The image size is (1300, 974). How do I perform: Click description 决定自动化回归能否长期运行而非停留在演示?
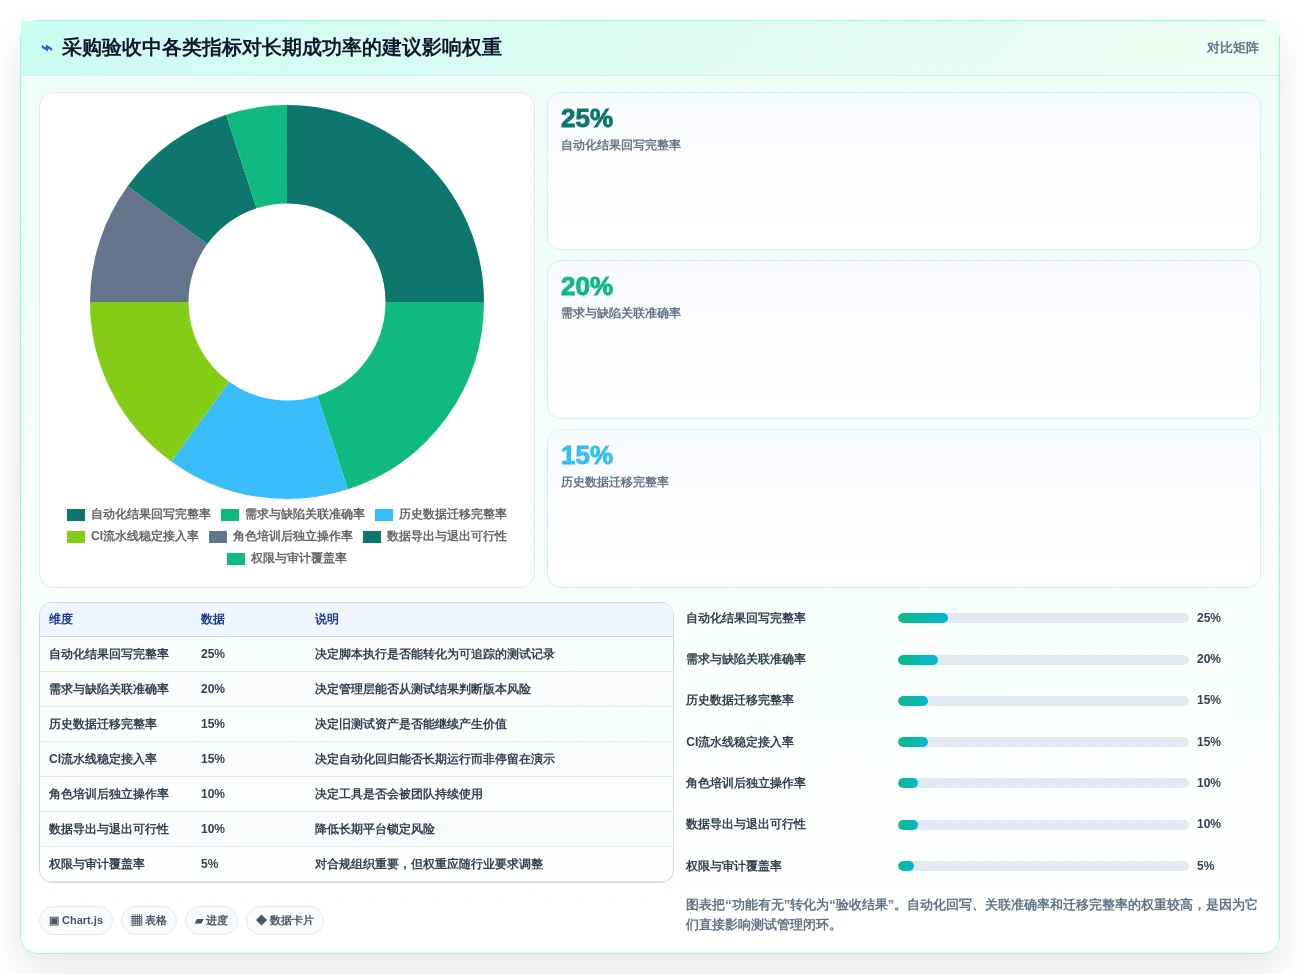(435, 759)
